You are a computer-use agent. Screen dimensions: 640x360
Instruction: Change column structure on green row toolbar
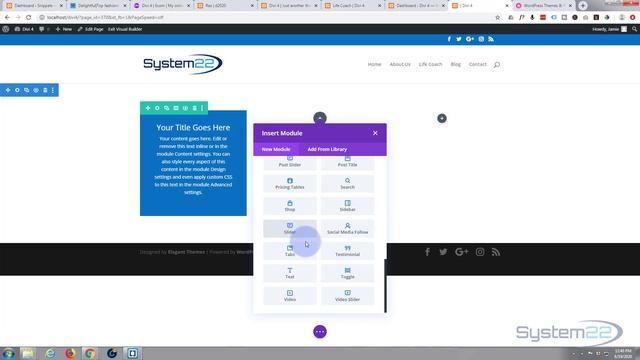[x=176, y=108]
